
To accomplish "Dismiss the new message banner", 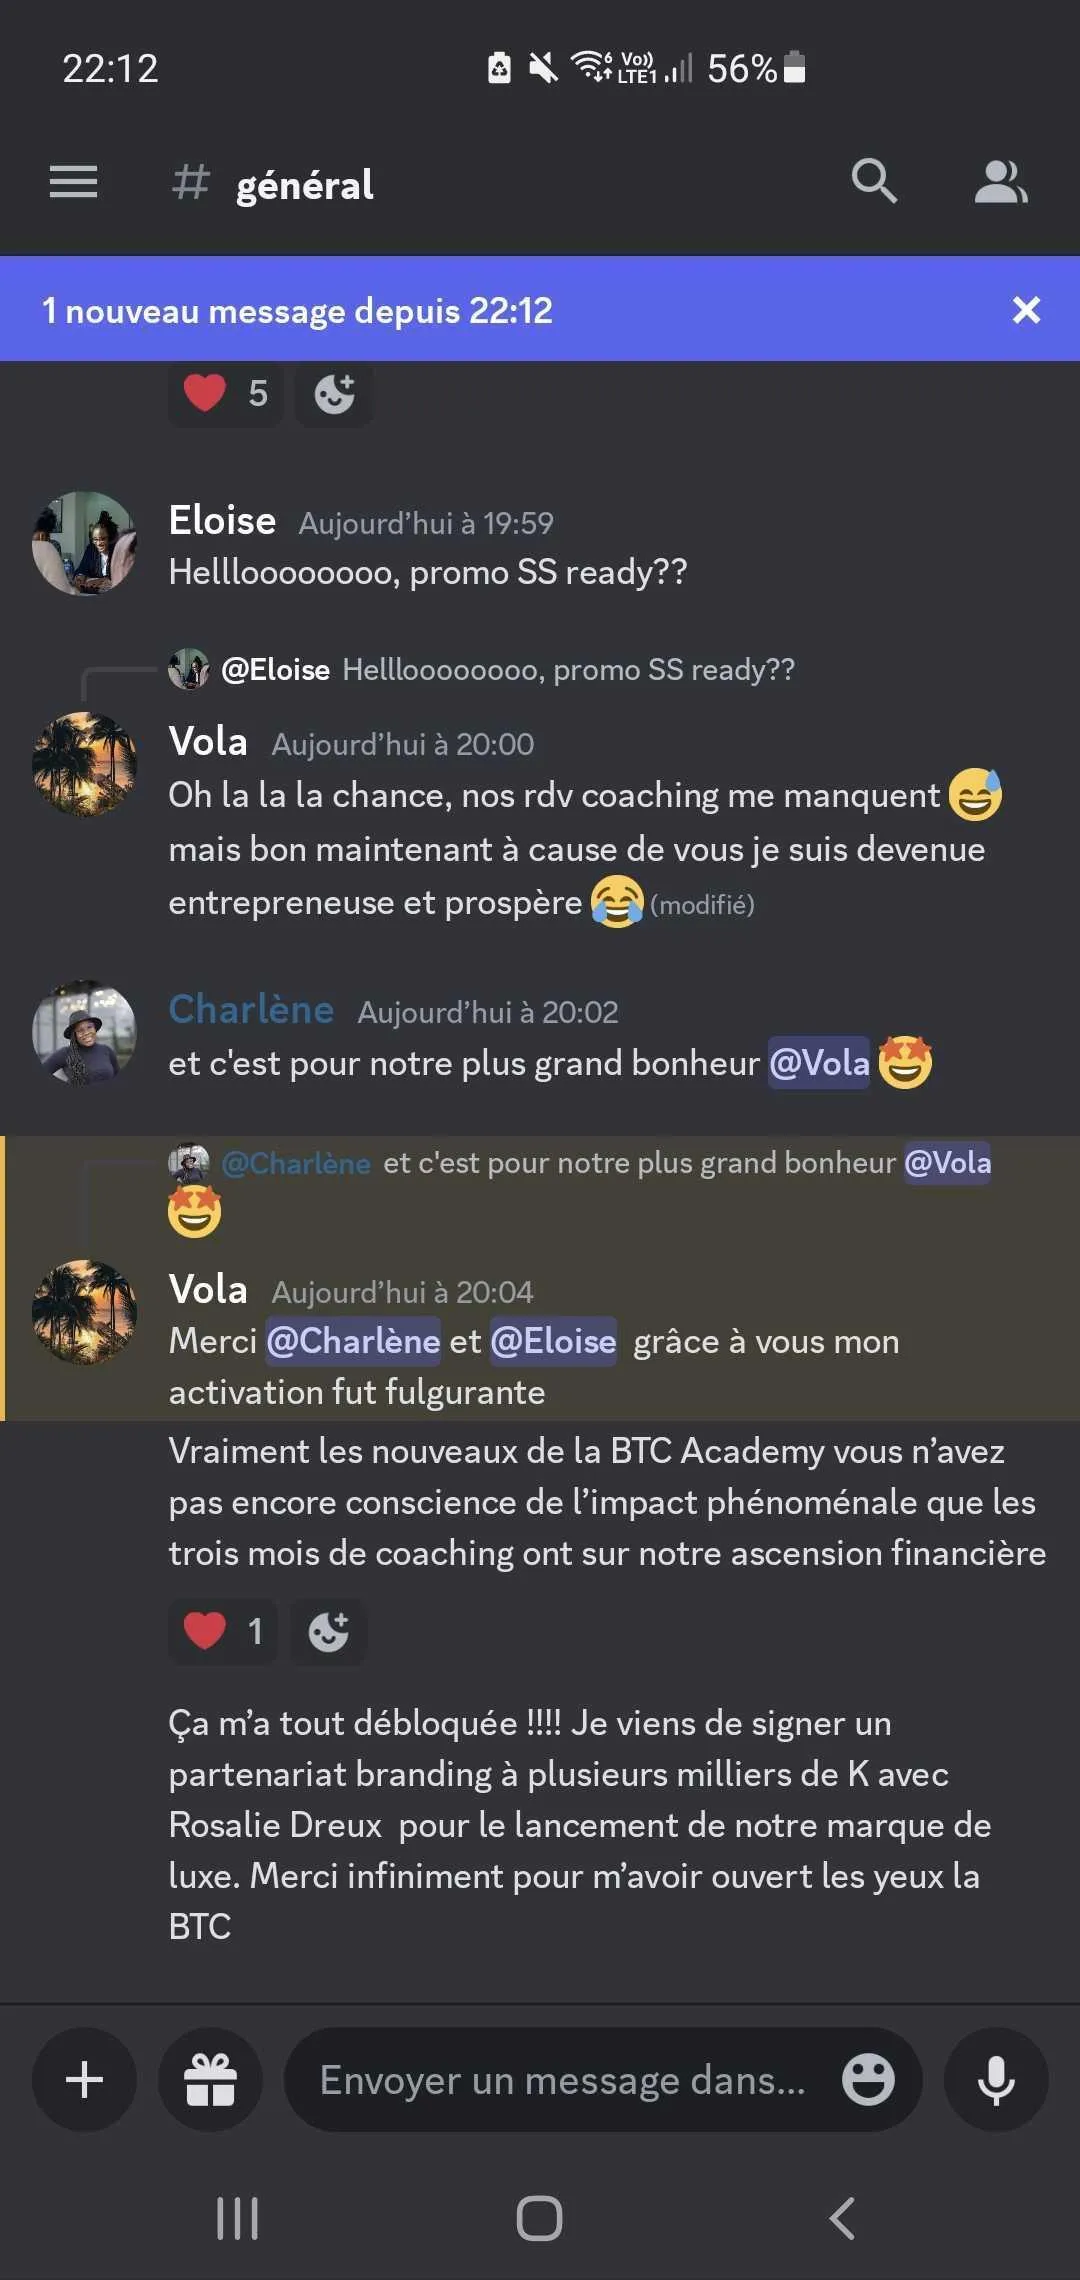I will click(1026, 310).
